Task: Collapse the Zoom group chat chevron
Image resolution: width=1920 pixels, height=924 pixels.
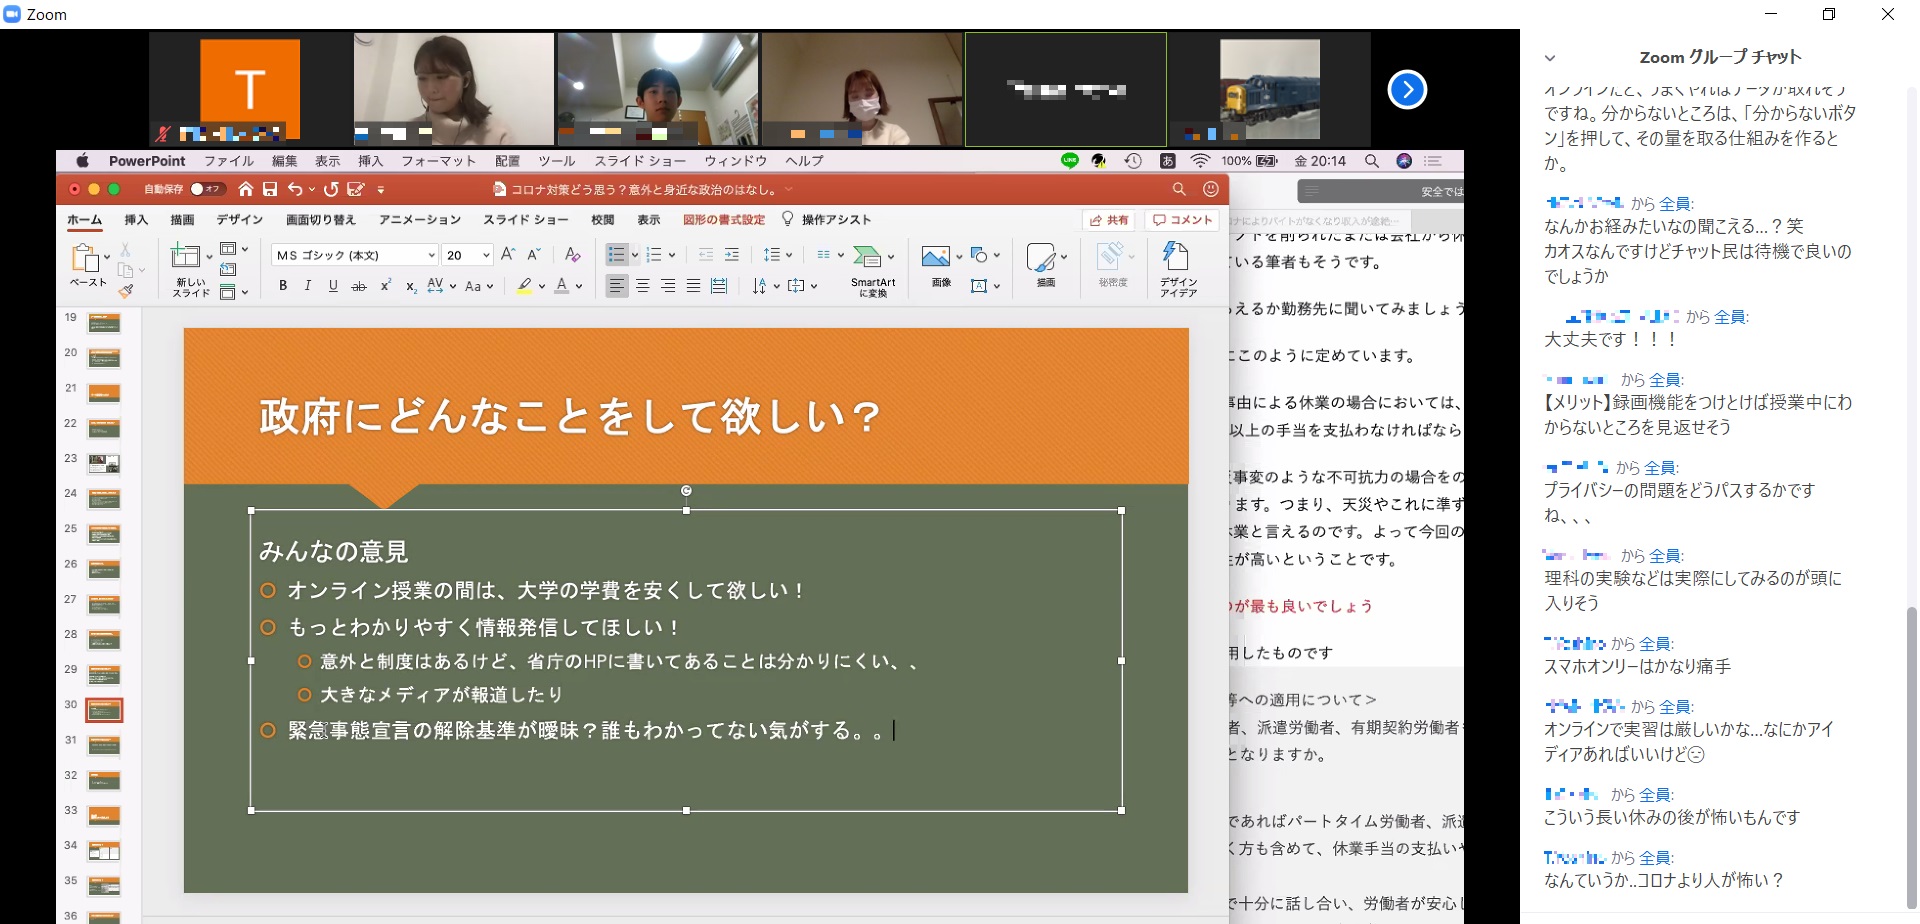Action: coord(1549,58)
